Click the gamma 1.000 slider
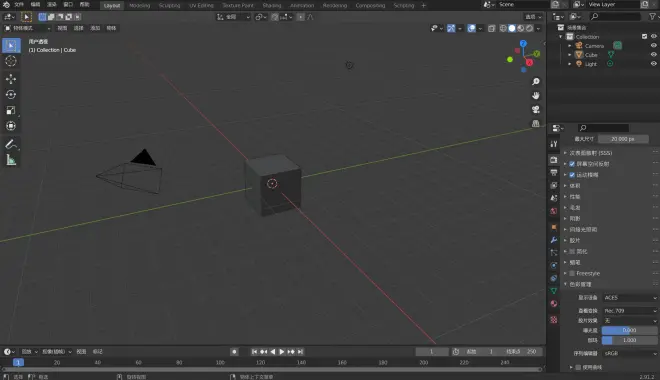The width and height of the screenshot is (660, 380). tap(629, 340)
